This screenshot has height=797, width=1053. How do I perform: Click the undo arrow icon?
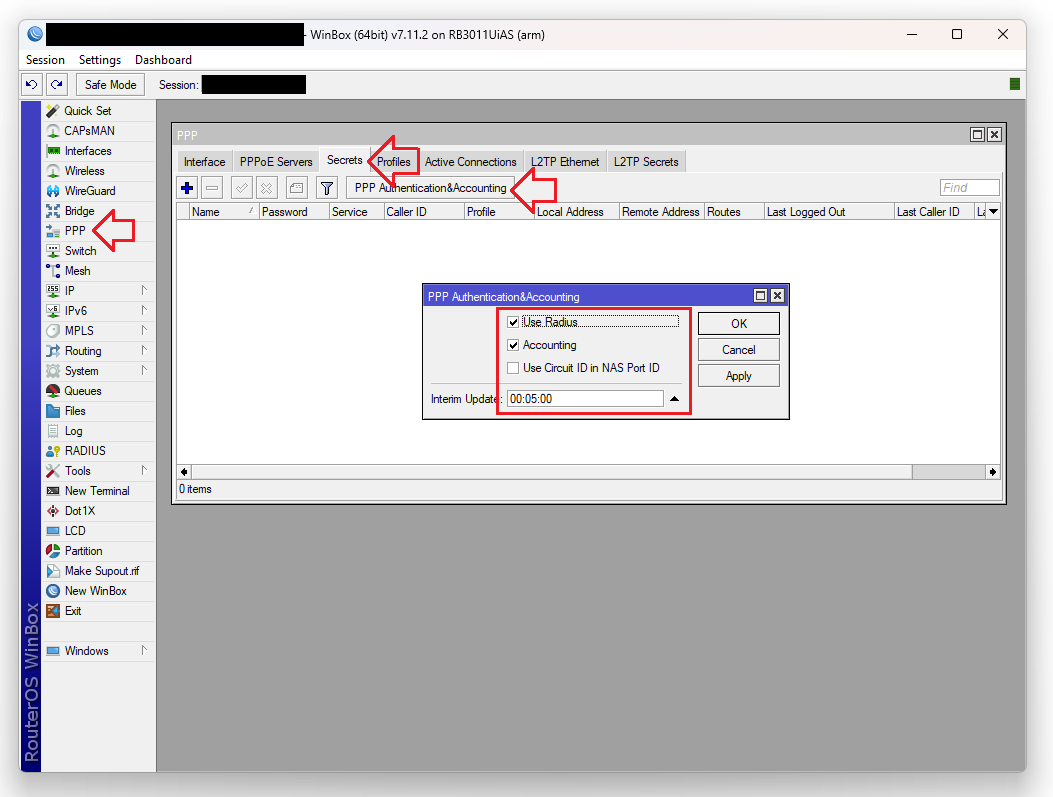(32, 85)
